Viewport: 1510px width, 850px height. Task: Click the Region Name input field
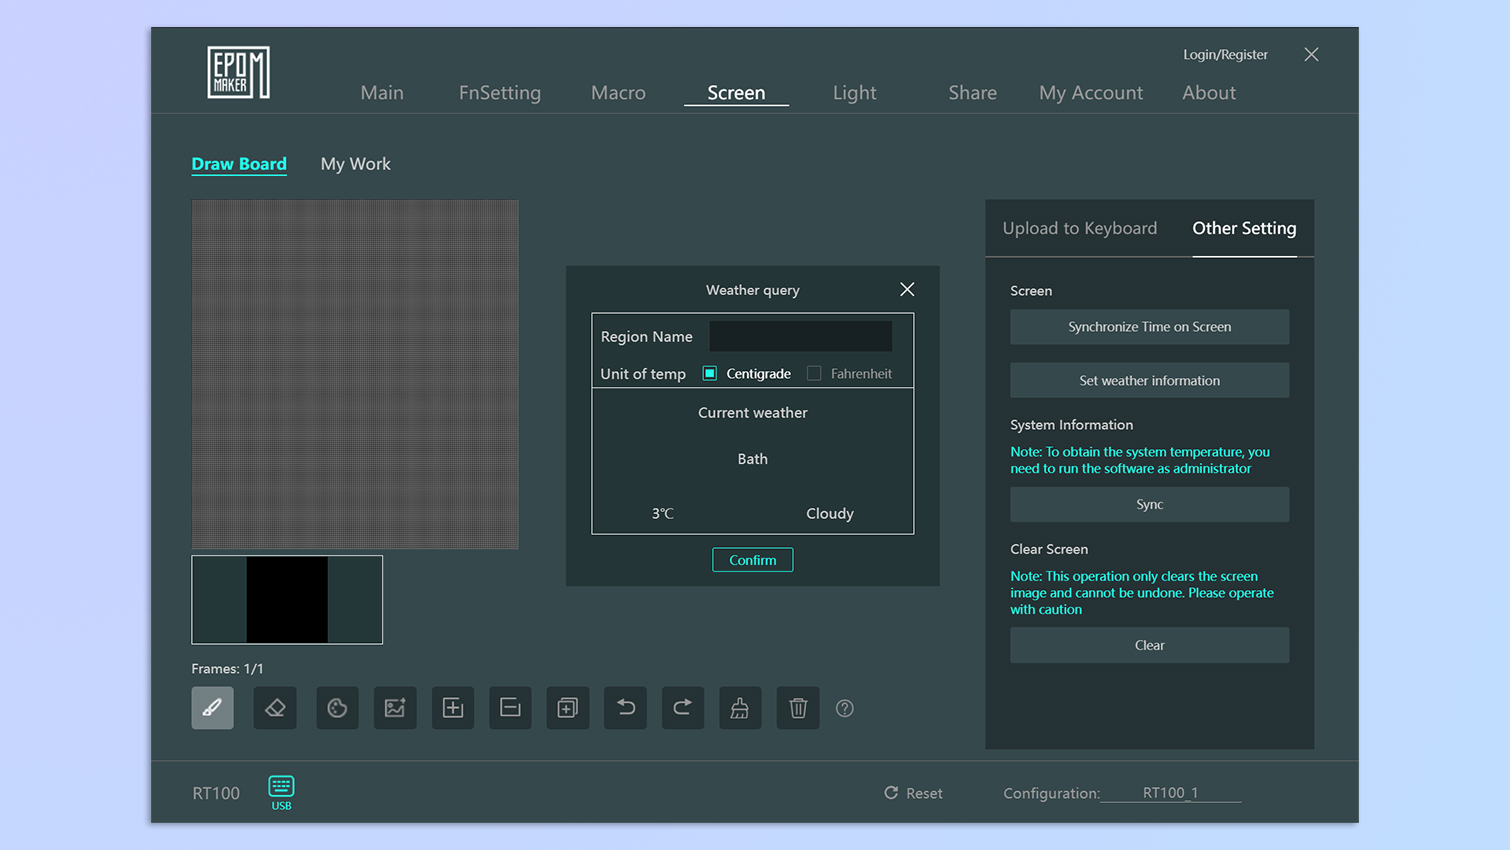click(800, 336)
